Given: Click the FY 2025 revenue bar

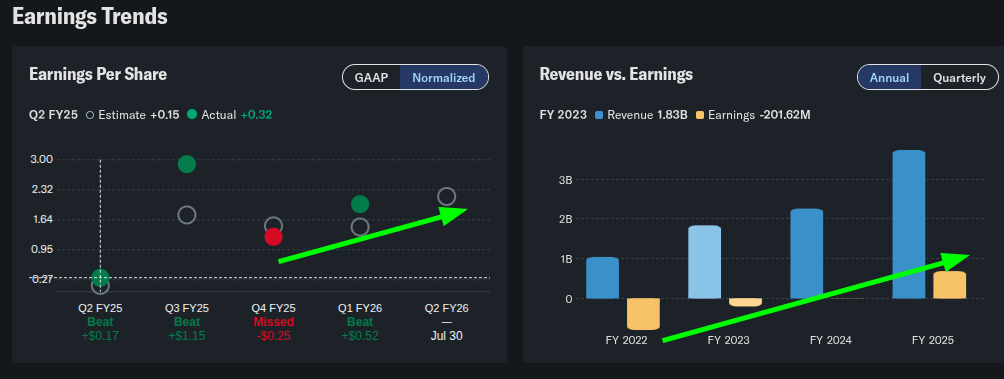Looking at the screenshot, I should click(x=909, y=224).
